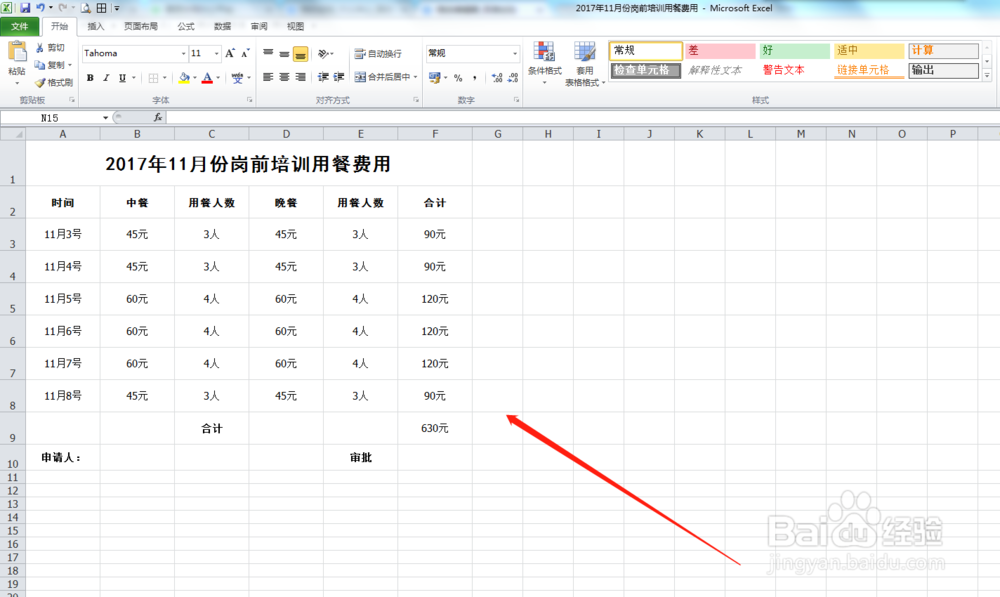This screenshot has width=1000, height=597.
Task: Open the format painter (格式刷)
Action: (x=52, y=82)
